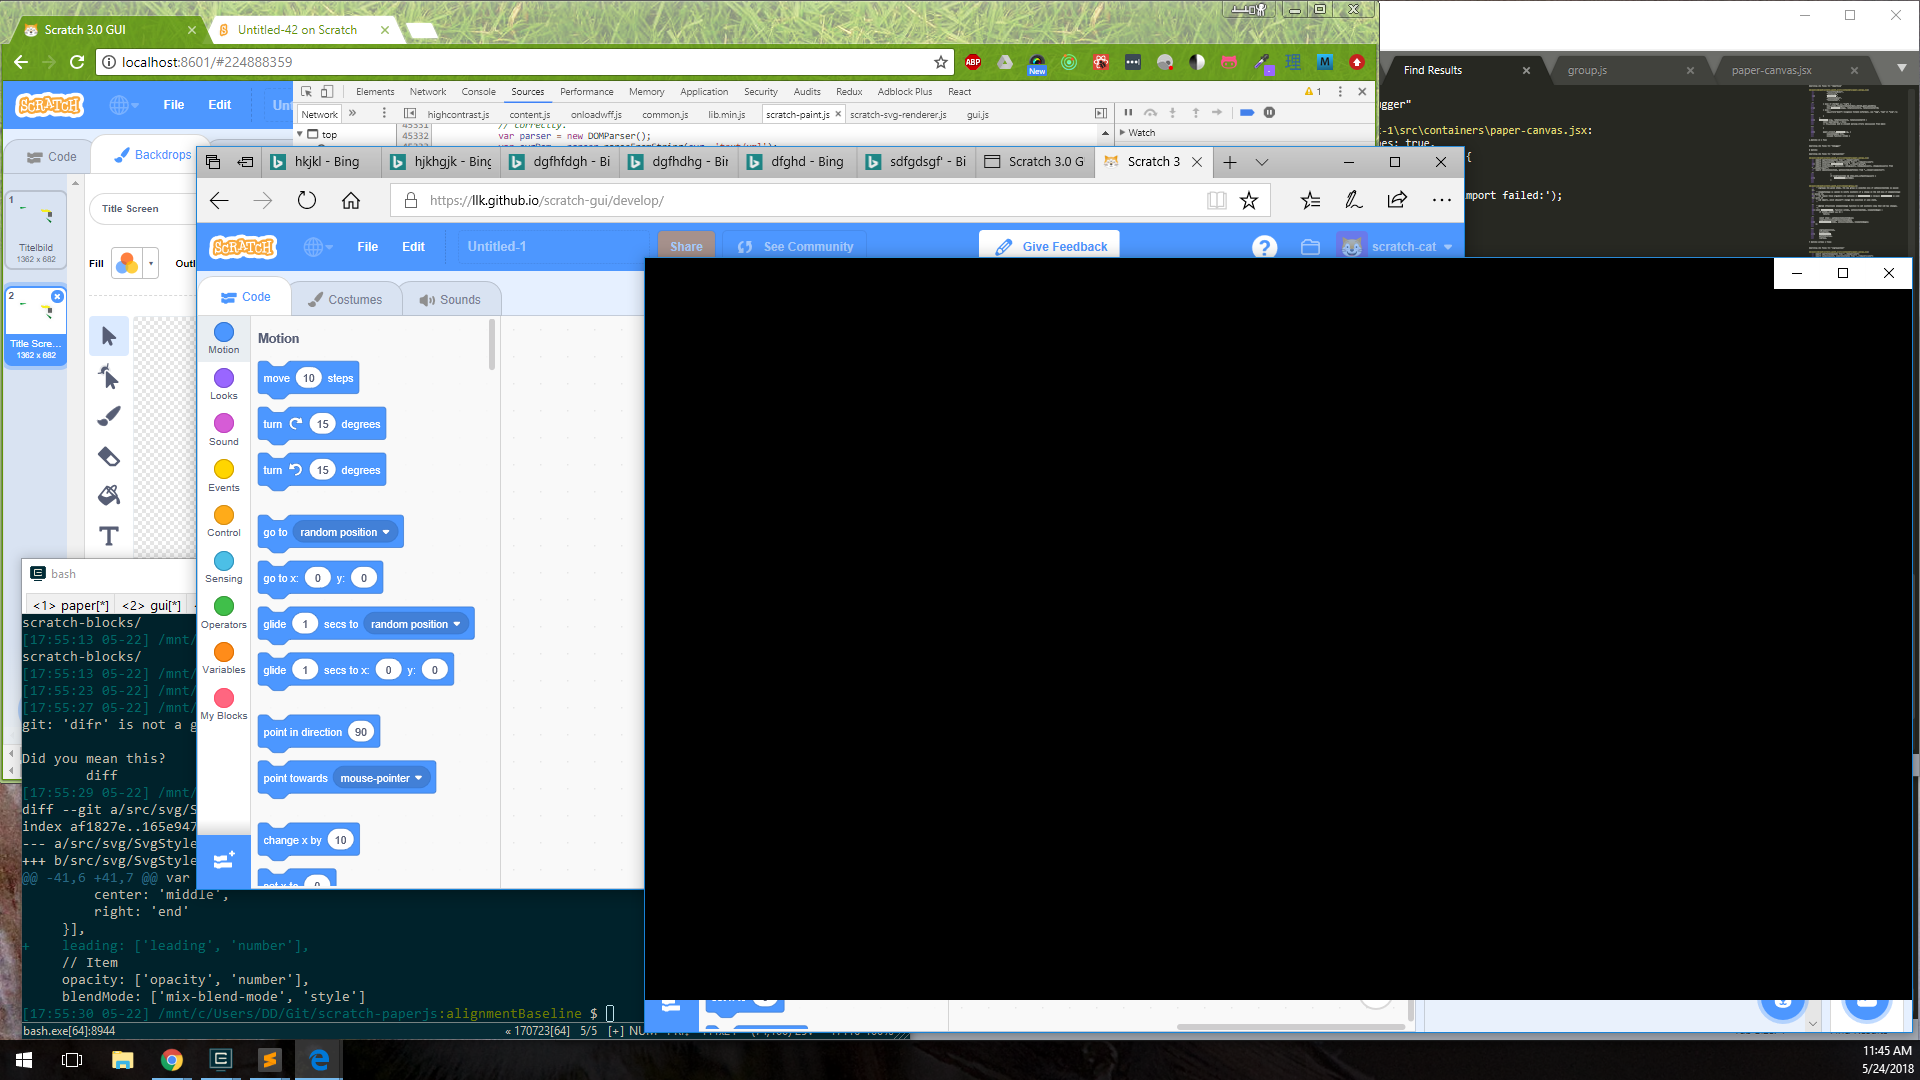This screenshot has width=1920, height=1080.
Task: Toggle pause script execution in DevTools
Action: coord(1129,112)
